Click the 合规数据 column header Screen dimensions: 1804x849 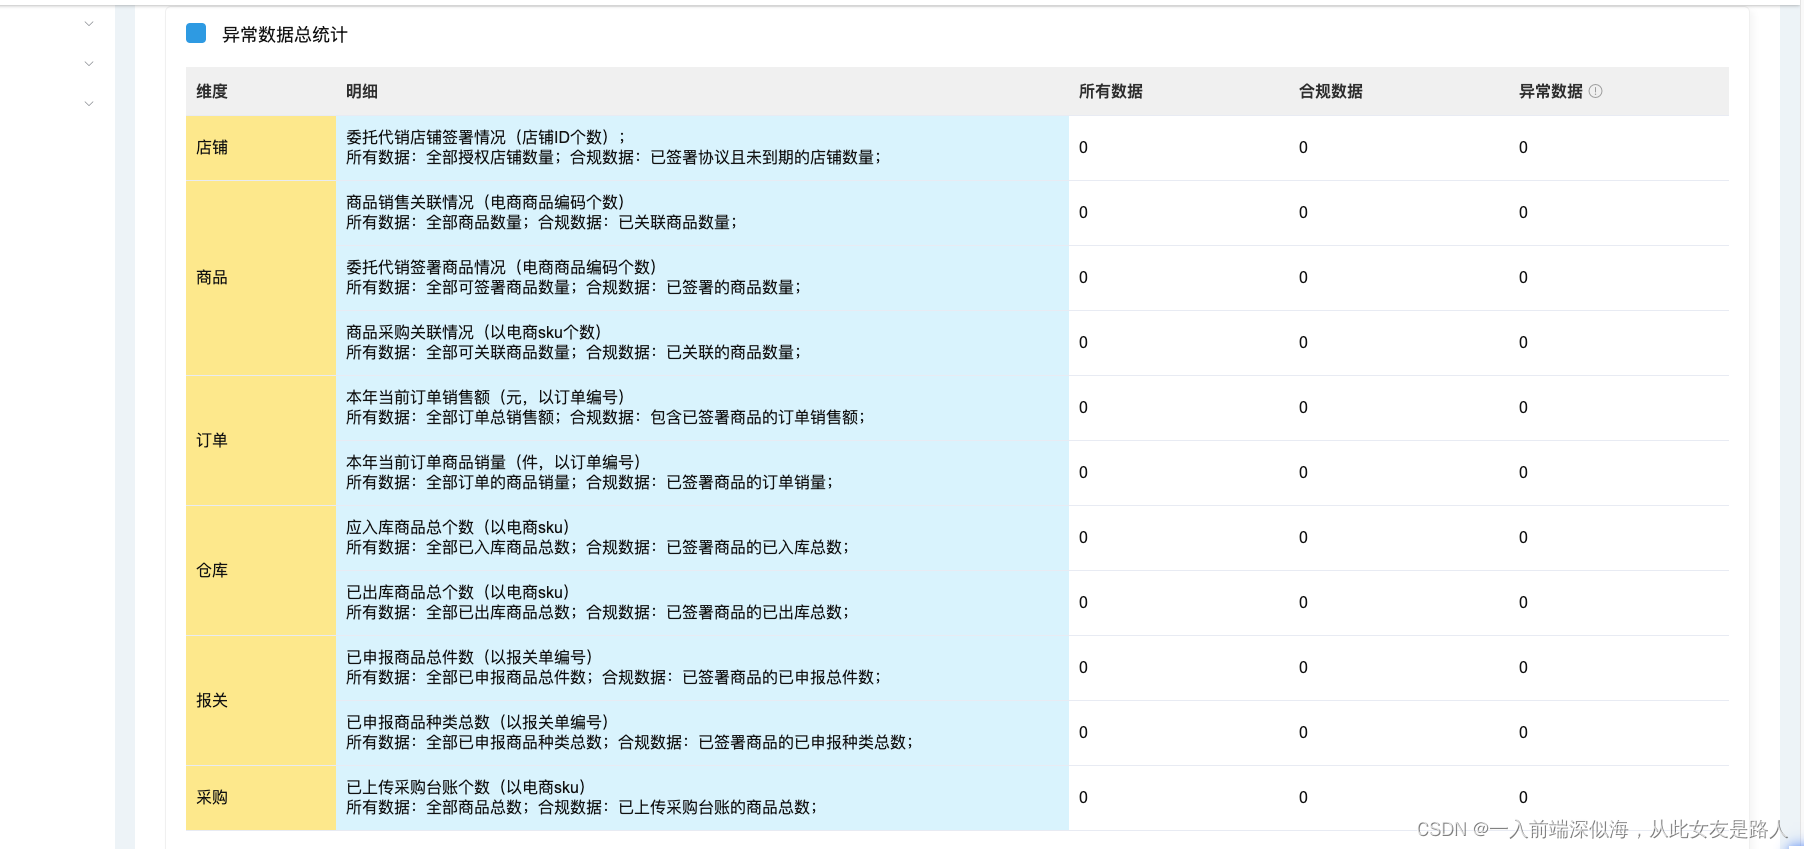(x=1330, y=91)
